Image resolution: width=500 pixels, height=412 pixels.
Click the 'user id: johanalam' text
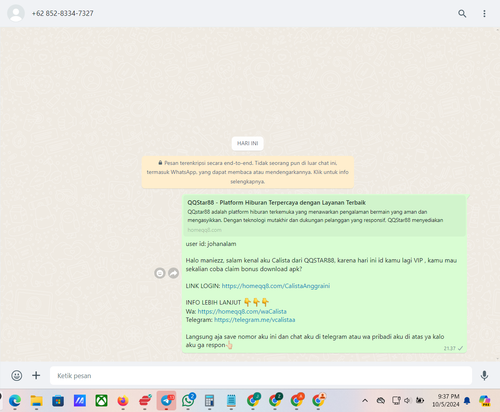211,244
